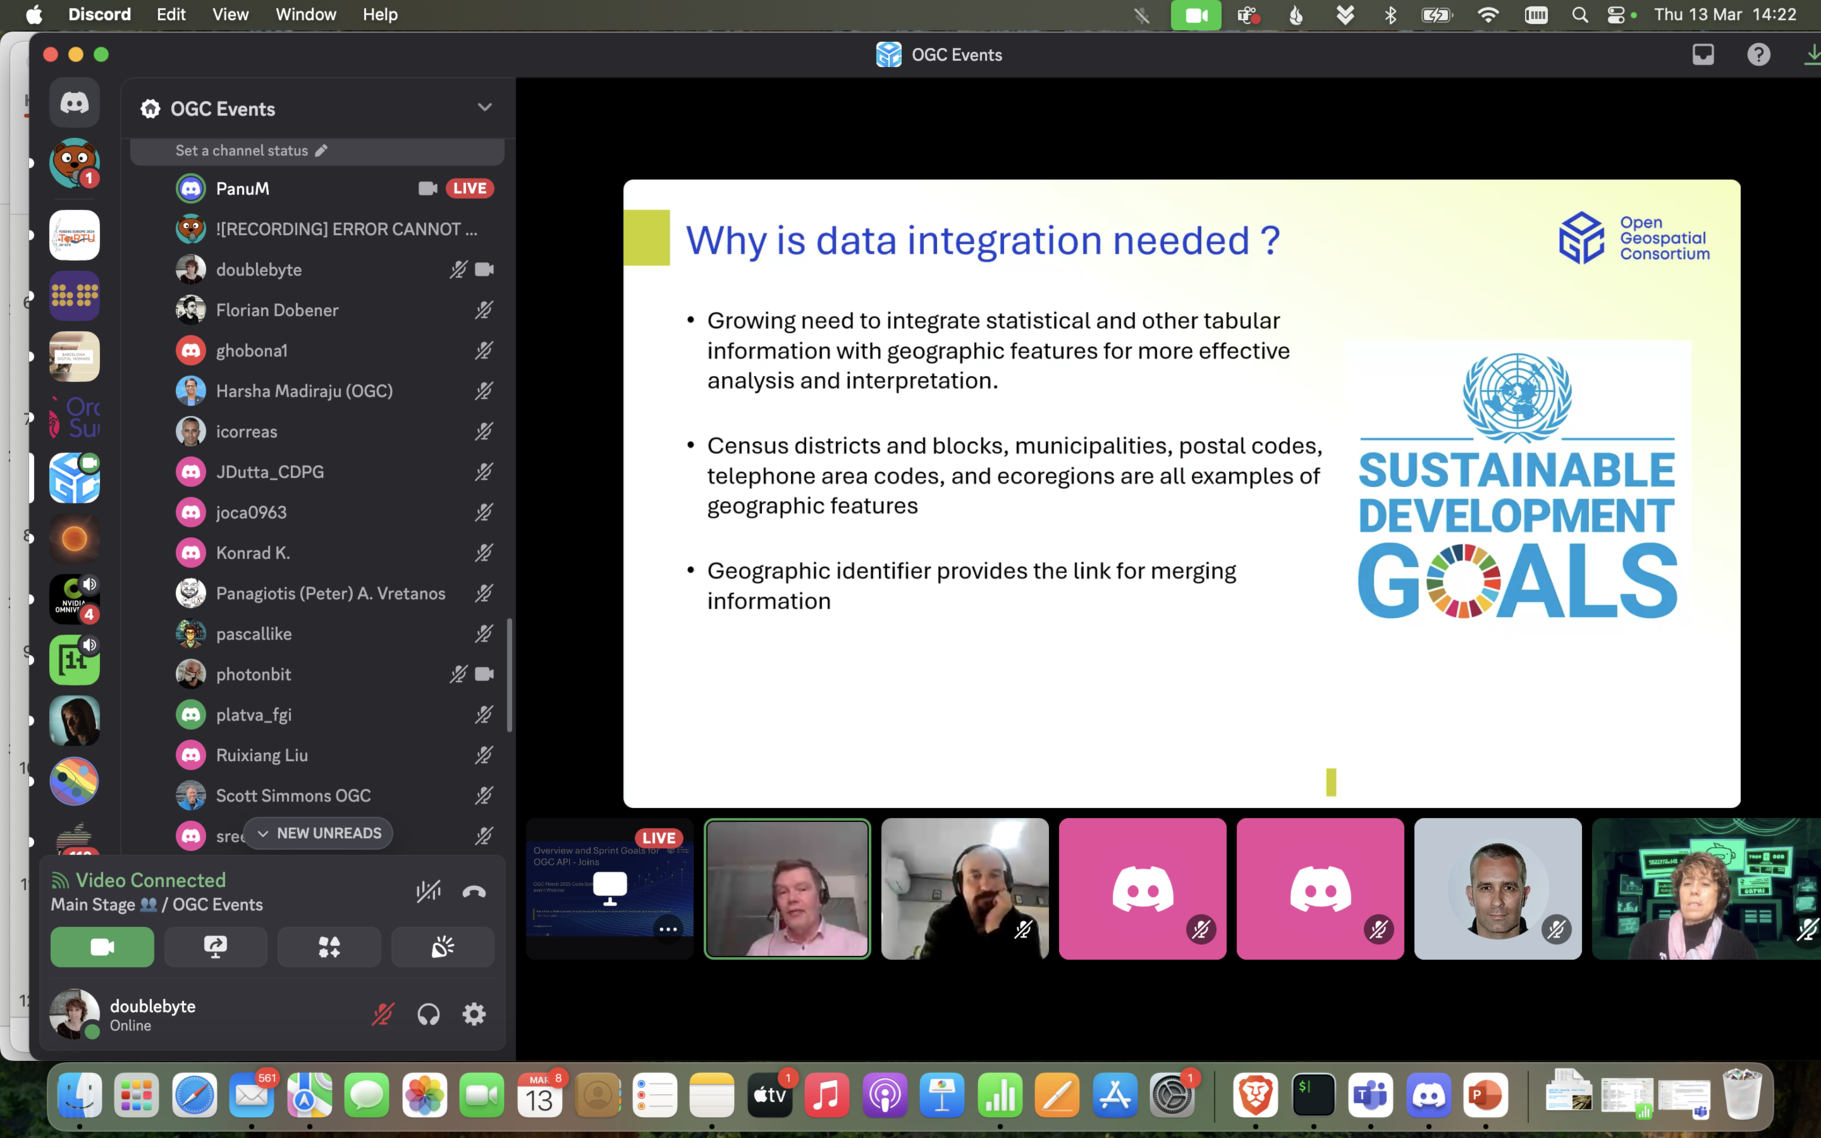Open Finder in the Dock
This screenshot has width=1821, height=1138.
pos(79,1096)
